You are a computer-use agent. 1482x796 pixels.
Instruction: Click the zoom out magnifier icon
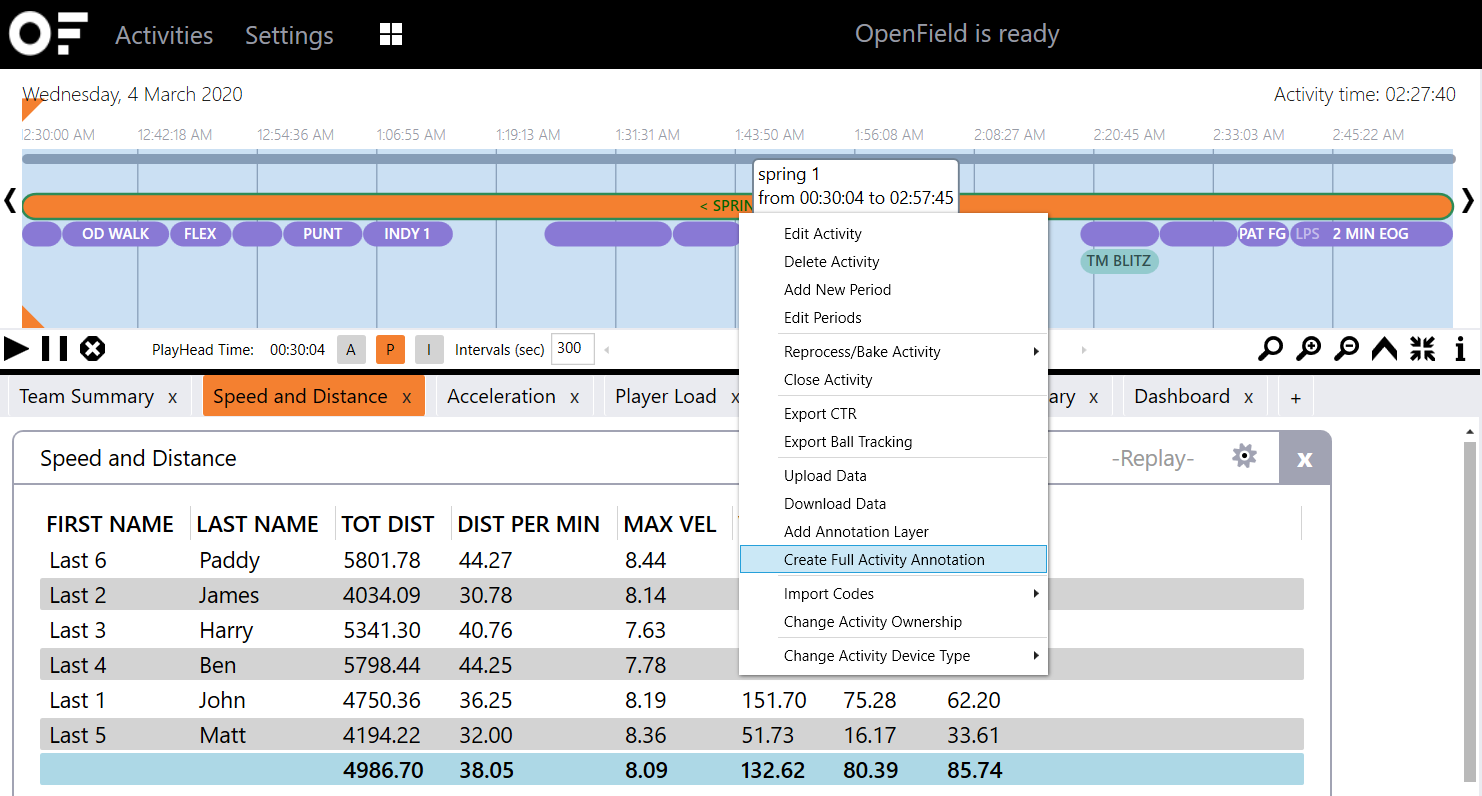[1347, 349]
